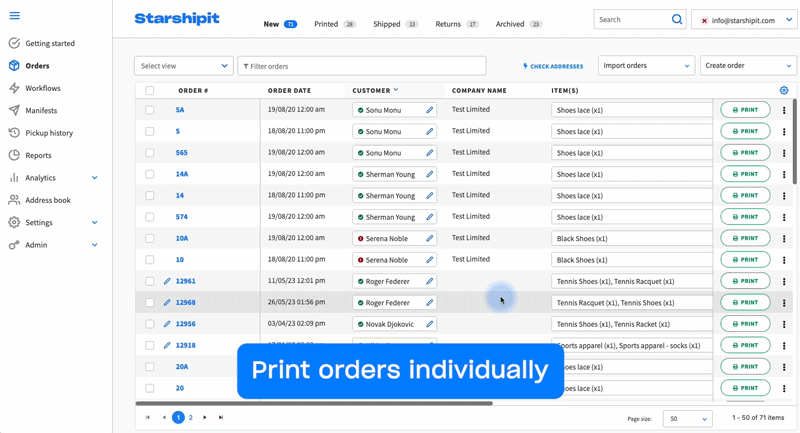This screenshot has height=433, width=800.
Task: Go to the last page arrow
Action: coord(221,417)
